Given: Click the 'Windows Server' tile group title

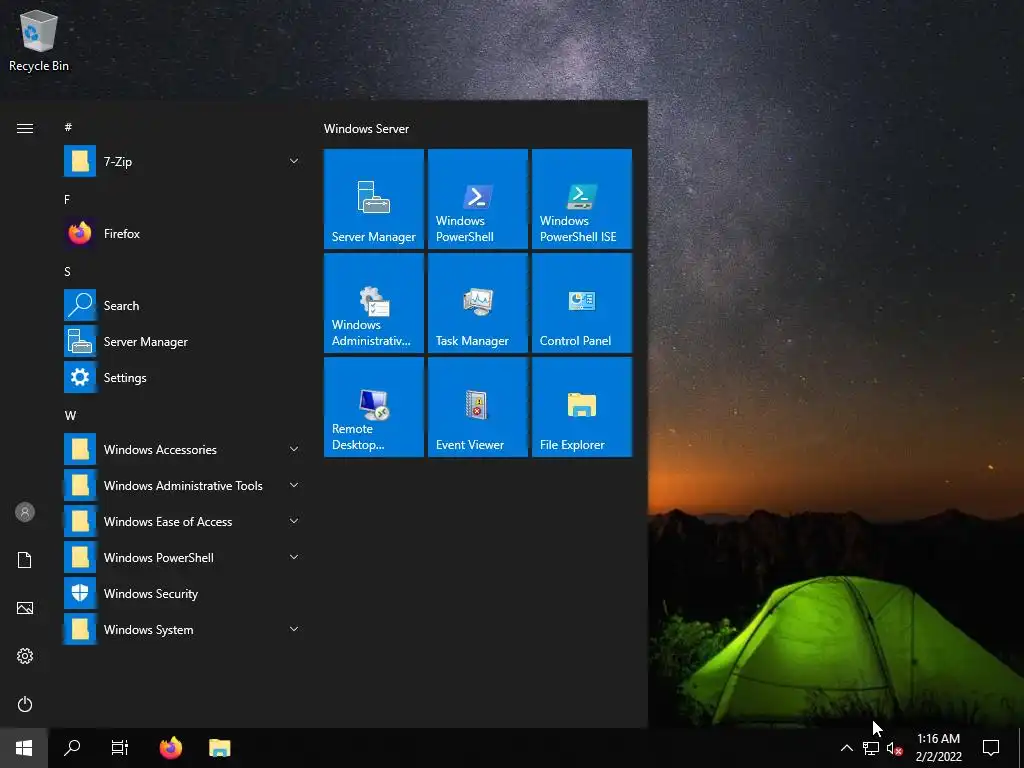Looking at the screenshot, I should pos(366,129).
